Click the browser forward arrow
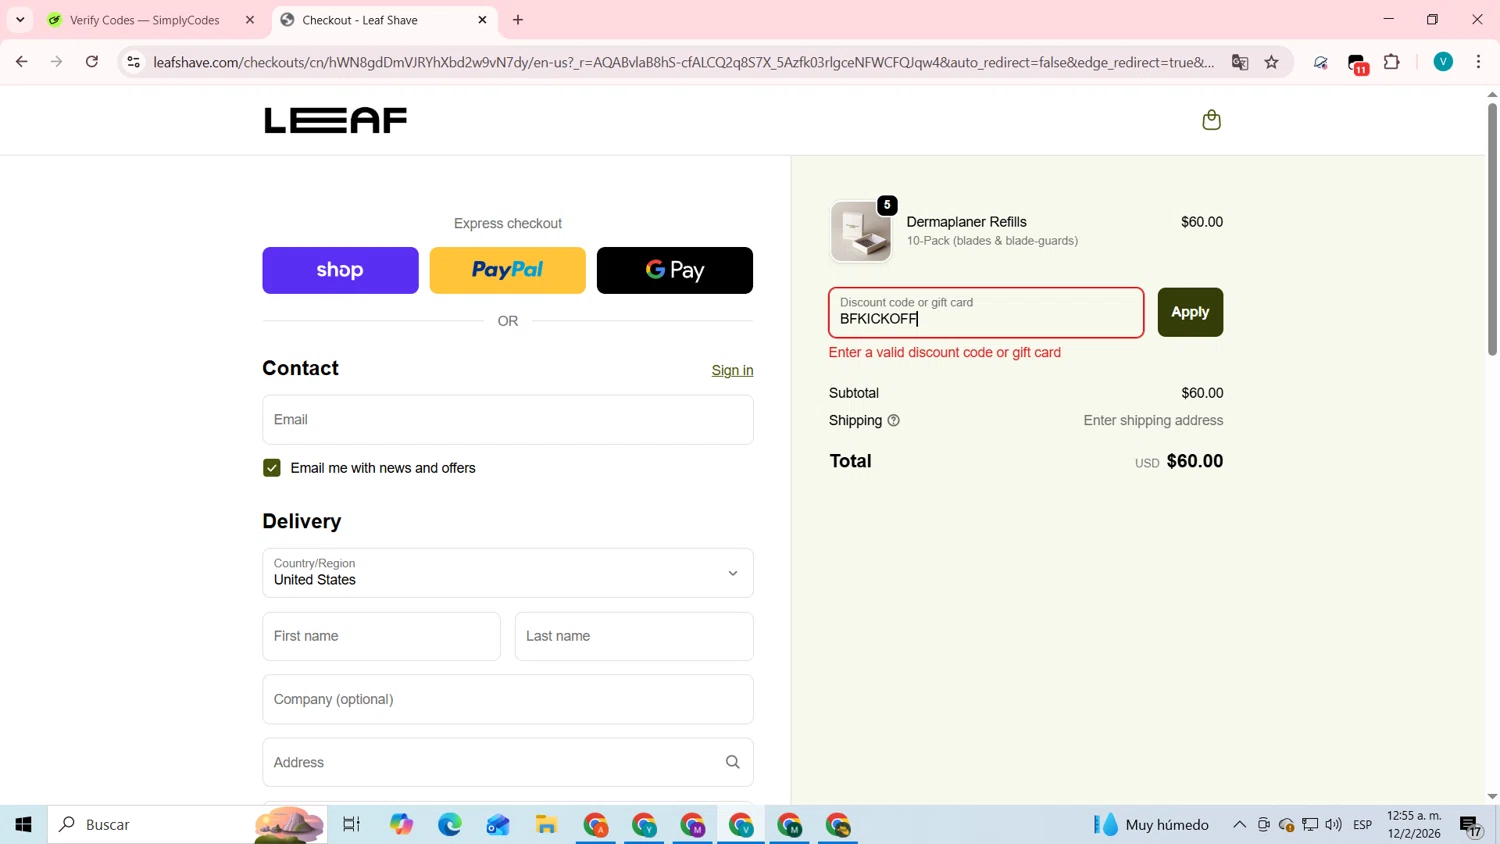This screenshot has height=844, width=1500. [x=56, y=62]
